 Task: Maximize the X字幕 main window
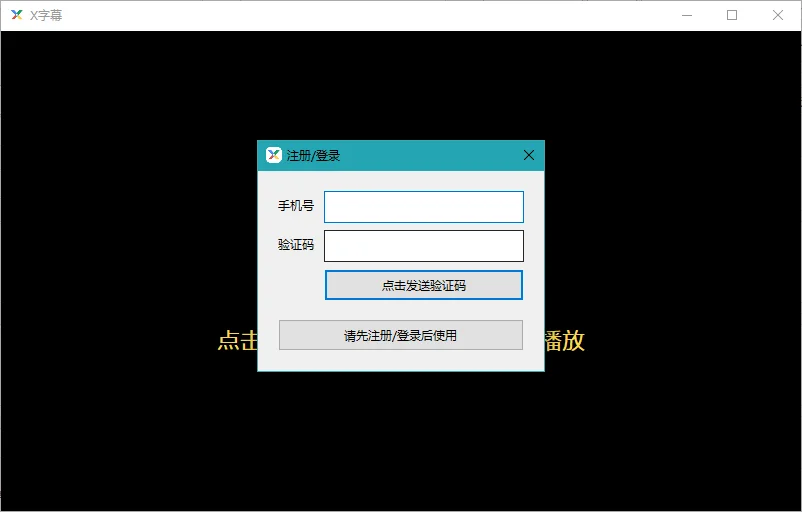[x=732, y=15]
